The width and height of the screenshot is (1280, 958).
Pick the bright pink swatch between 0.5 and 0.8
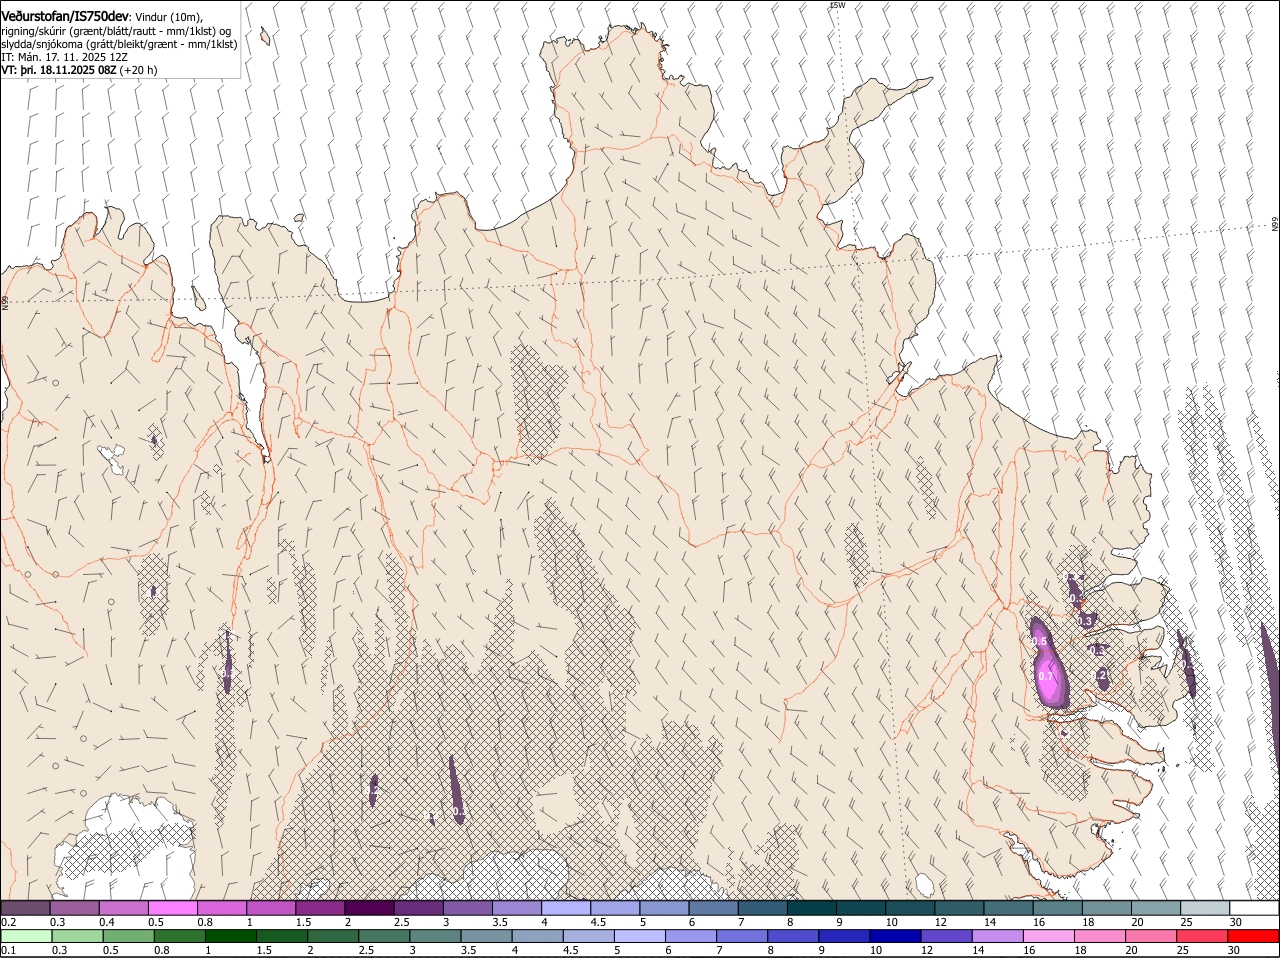[172, 908]
